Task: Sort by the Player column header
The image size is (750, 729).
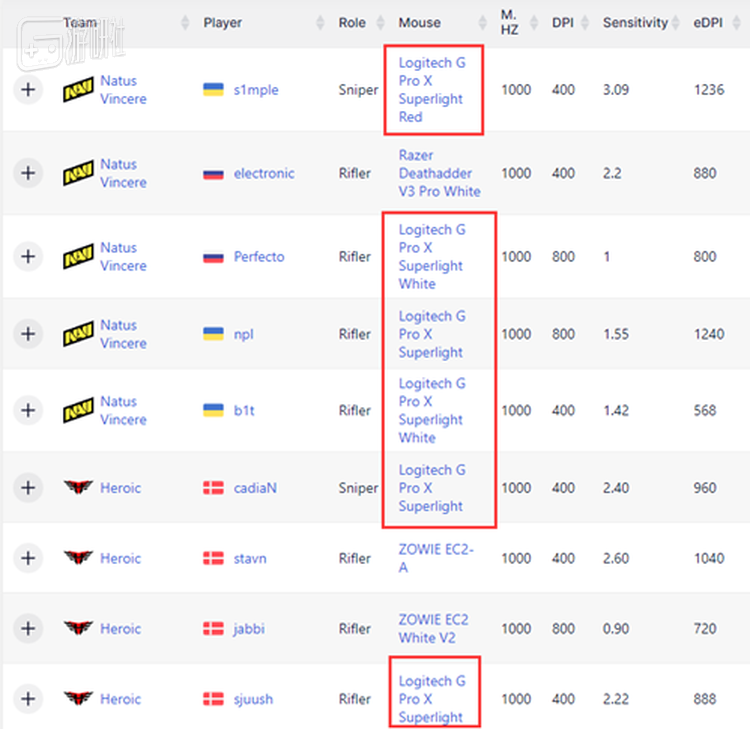Action: click(x=222, y=22)
